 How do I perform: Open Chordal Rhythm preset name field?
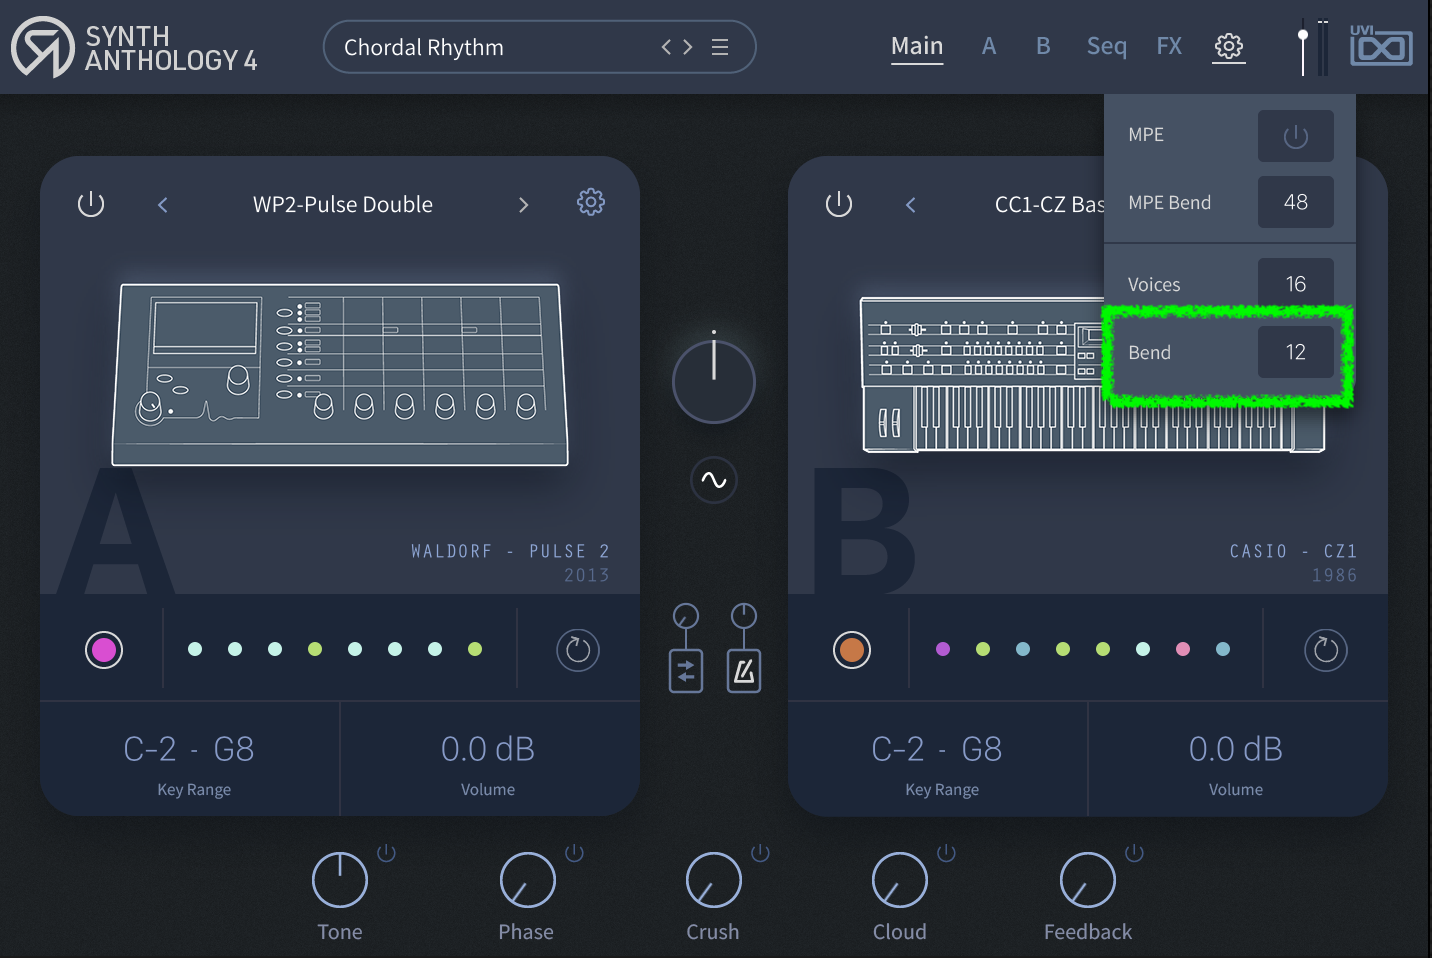click(424, 47)
